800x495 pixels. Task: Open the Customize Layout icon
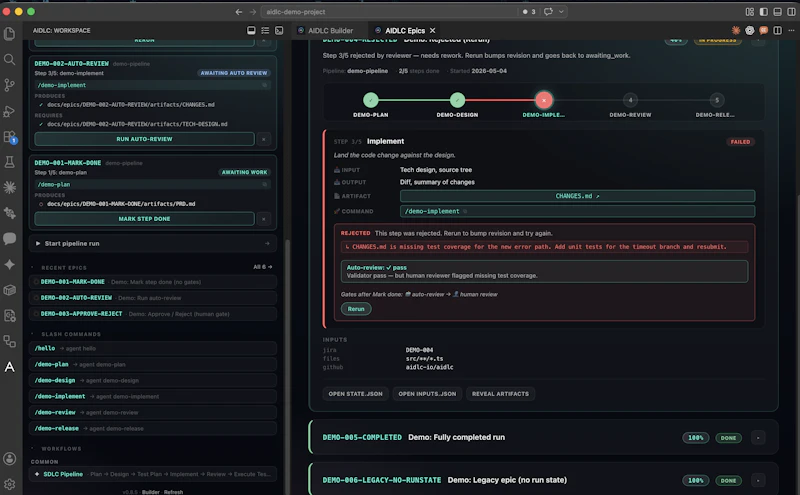pyautogui.click(x=749, y=12)
